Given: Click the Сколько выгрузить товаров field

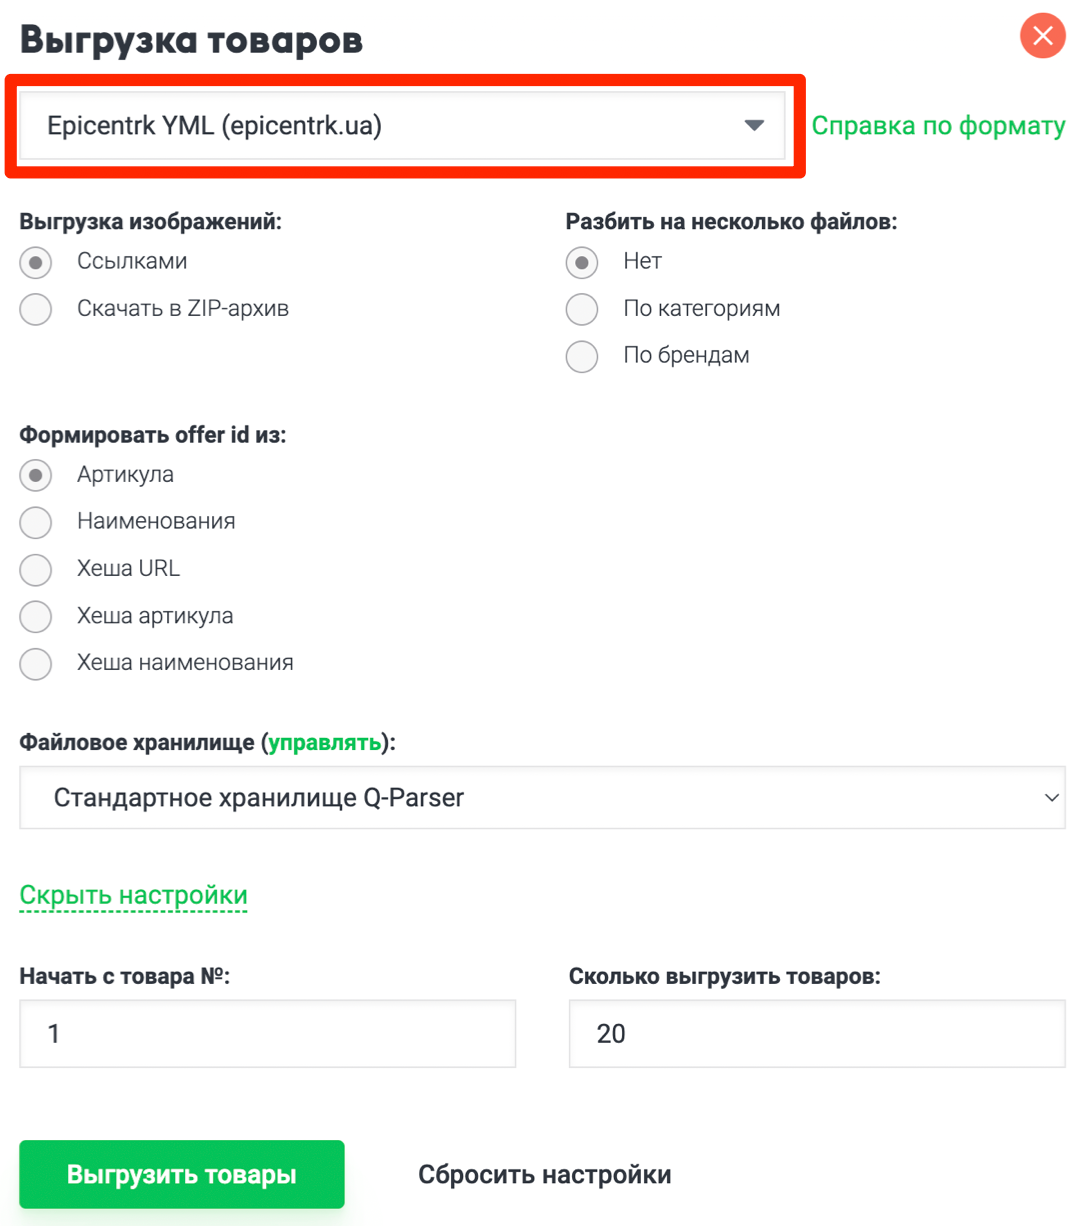Looking at the screenshot, I should 817,1033.
